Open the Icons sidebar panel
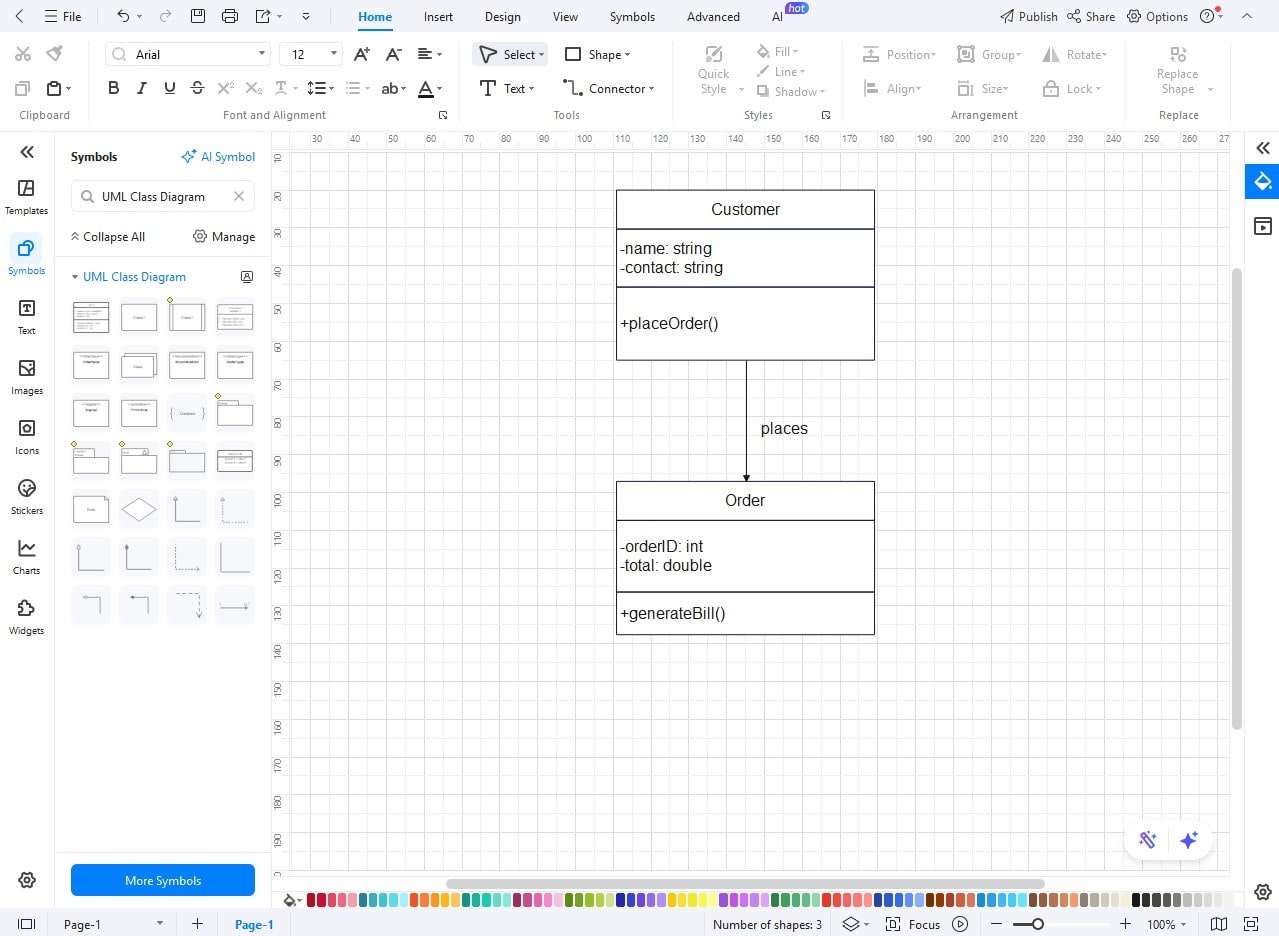Viewport: 1279px width, 936px height. click(27, 436)
